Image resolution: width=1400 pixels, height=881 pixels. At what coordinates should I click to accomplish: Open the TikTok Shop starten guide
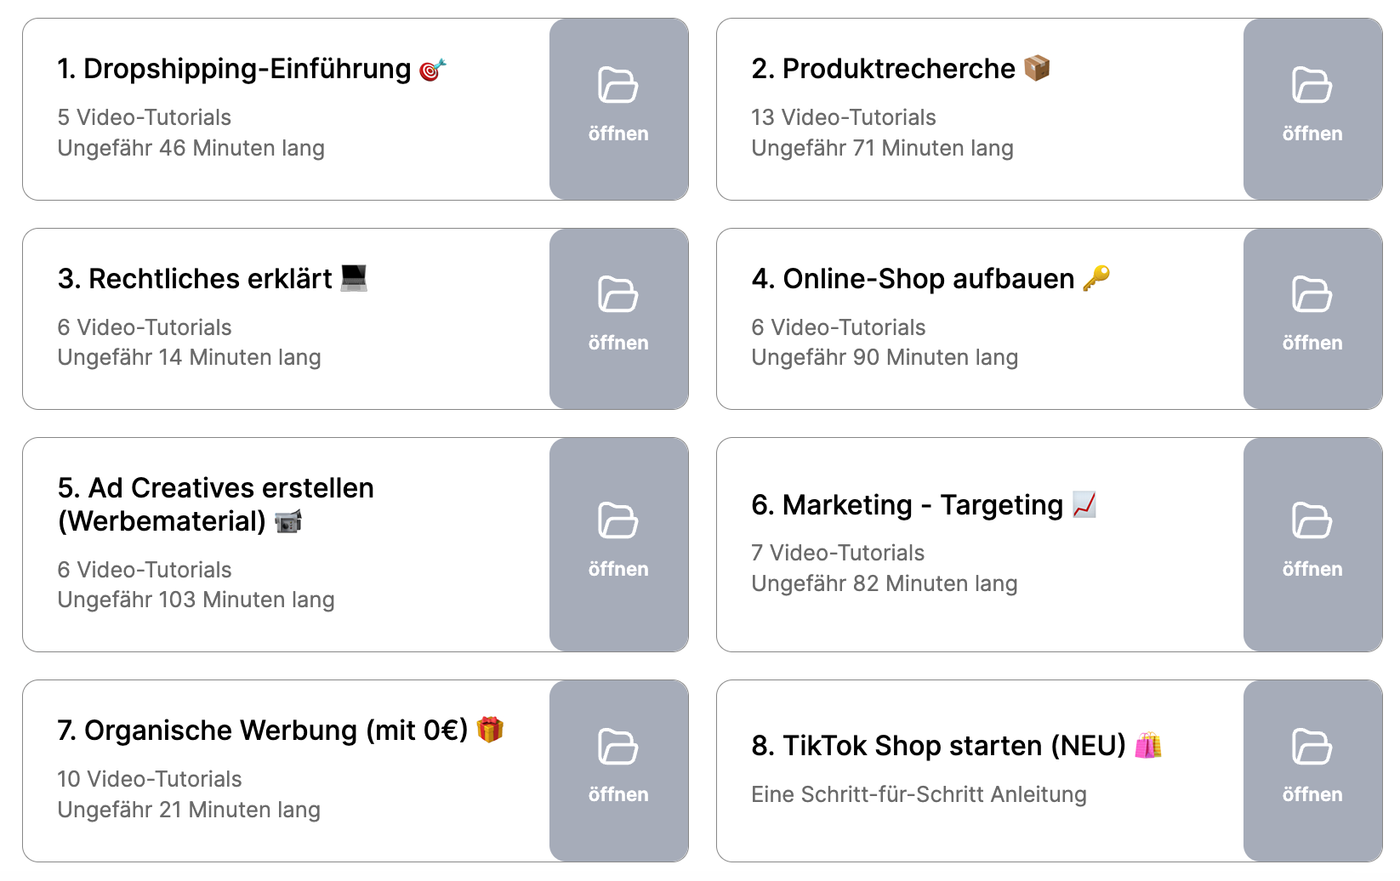click(x=1312, y=770)
